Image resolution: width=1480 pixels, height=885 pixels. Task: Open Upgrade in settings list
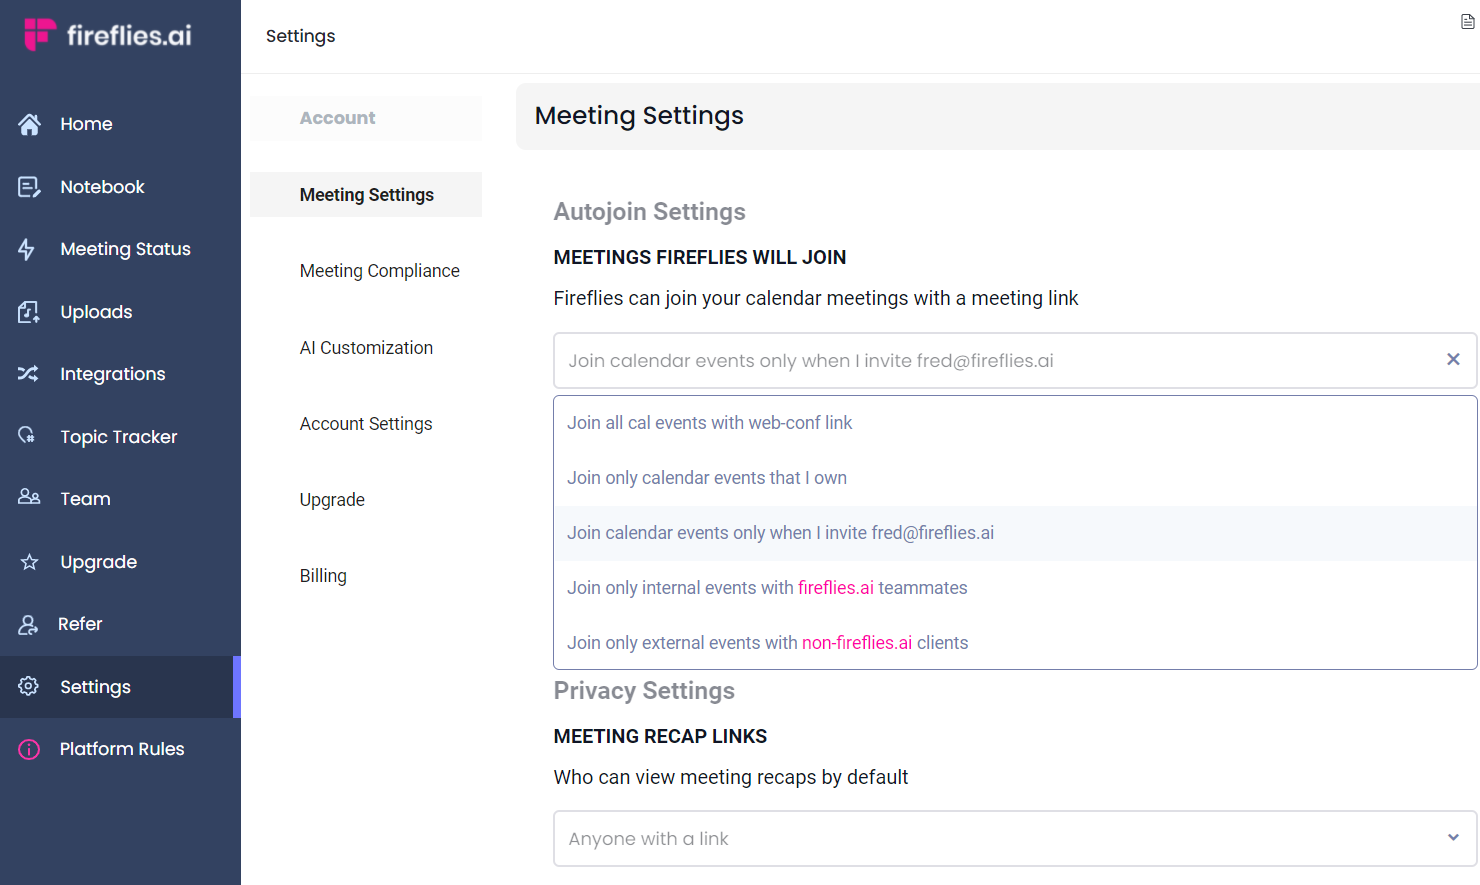click(332, 500)
